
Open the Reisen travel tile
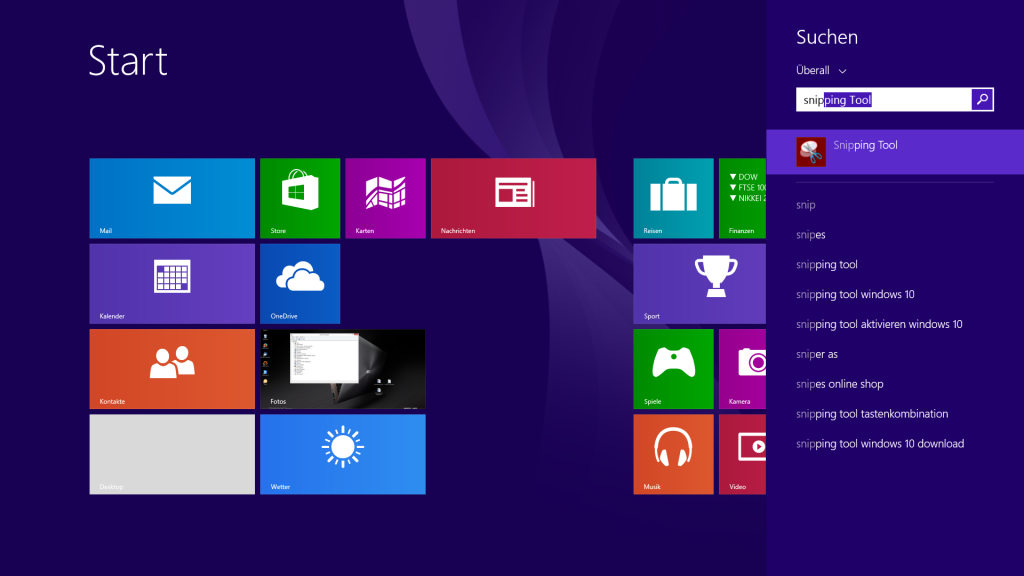(x=673, y=198)
